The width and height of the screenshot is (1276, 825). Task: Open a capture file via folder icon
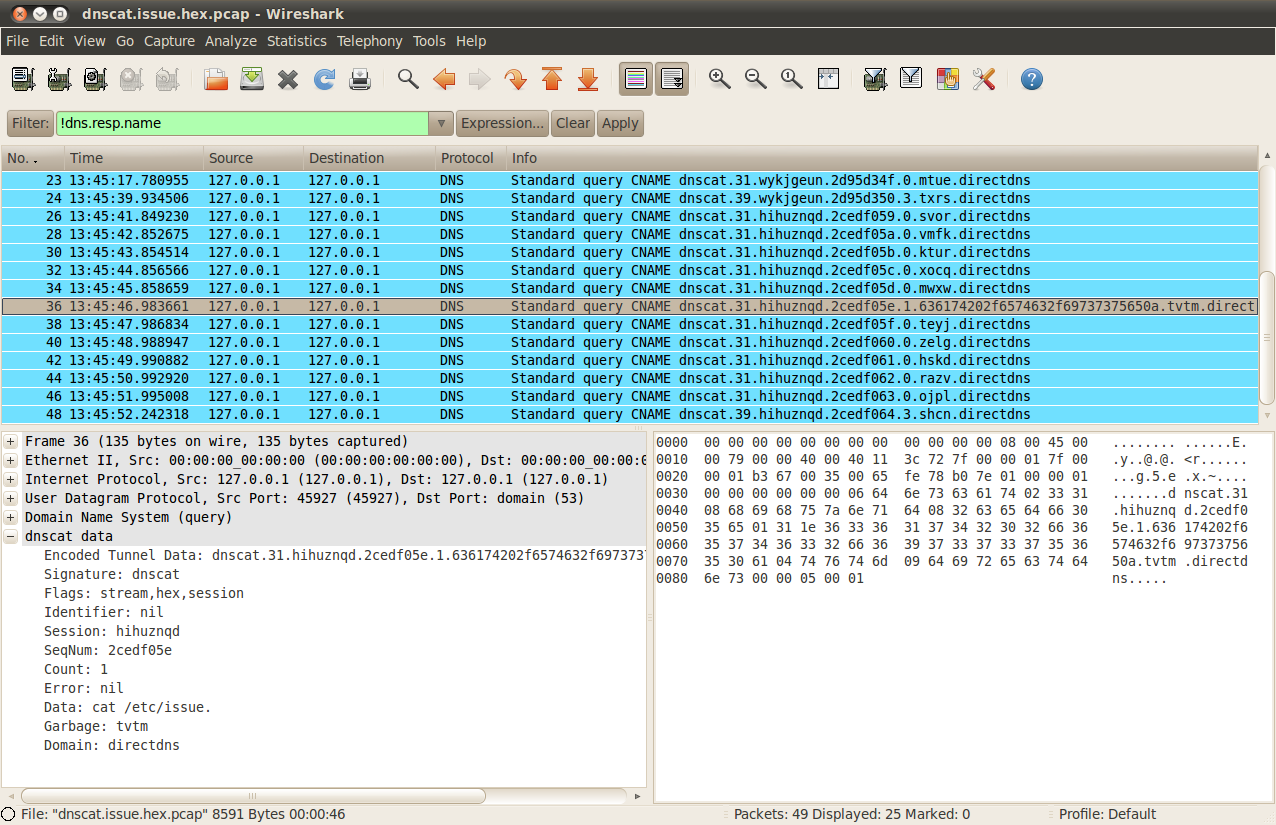tap(216, 79)
